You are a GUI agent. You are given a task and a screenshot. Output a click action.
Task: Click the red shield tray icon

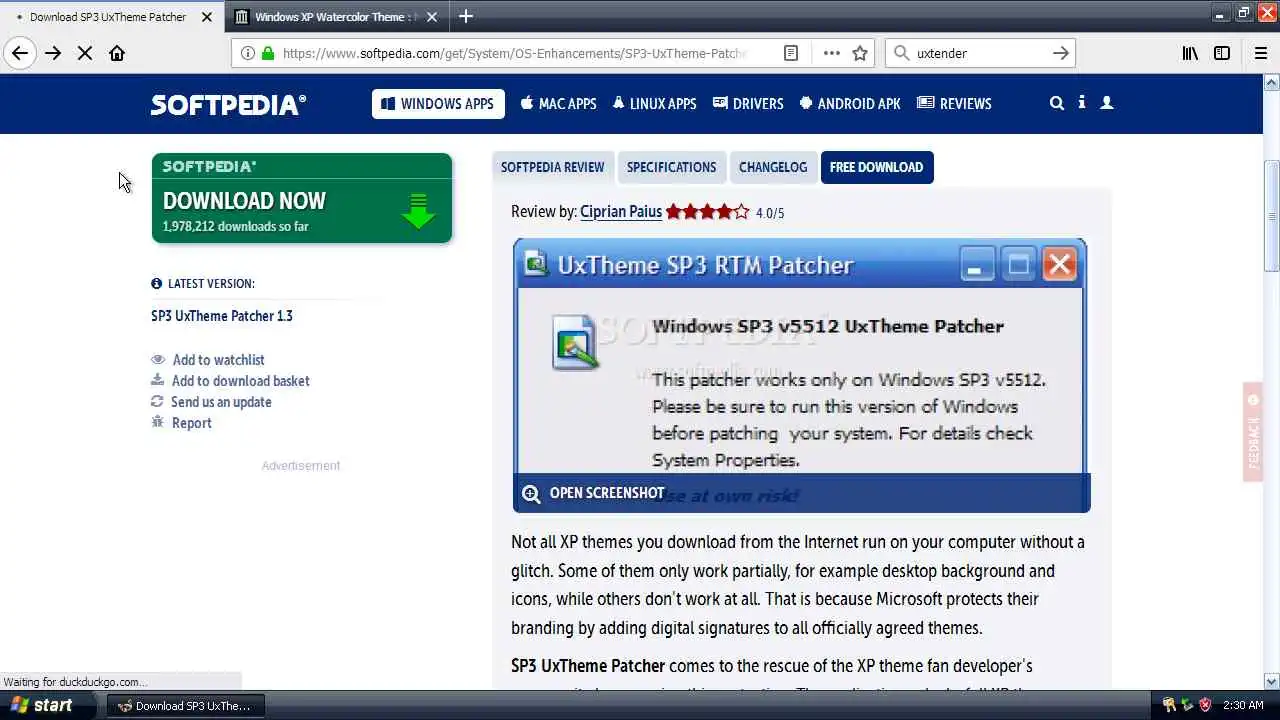pos(1206,705)
